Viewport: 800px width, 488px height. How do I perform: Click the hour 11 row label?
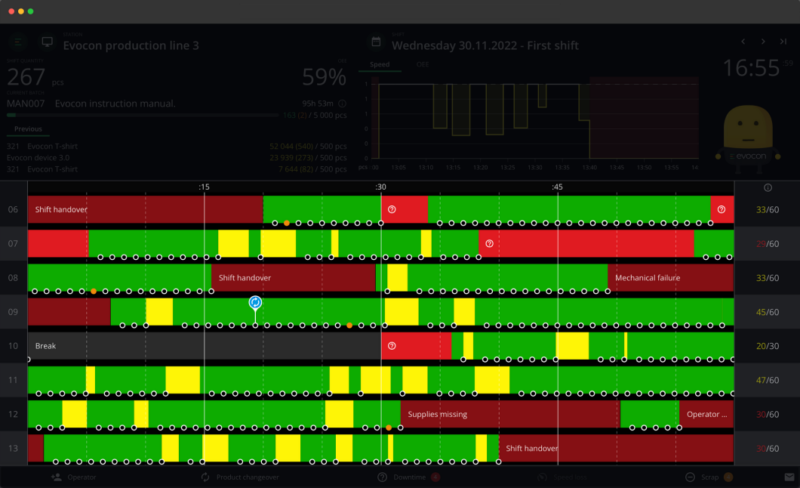[13, 380]
